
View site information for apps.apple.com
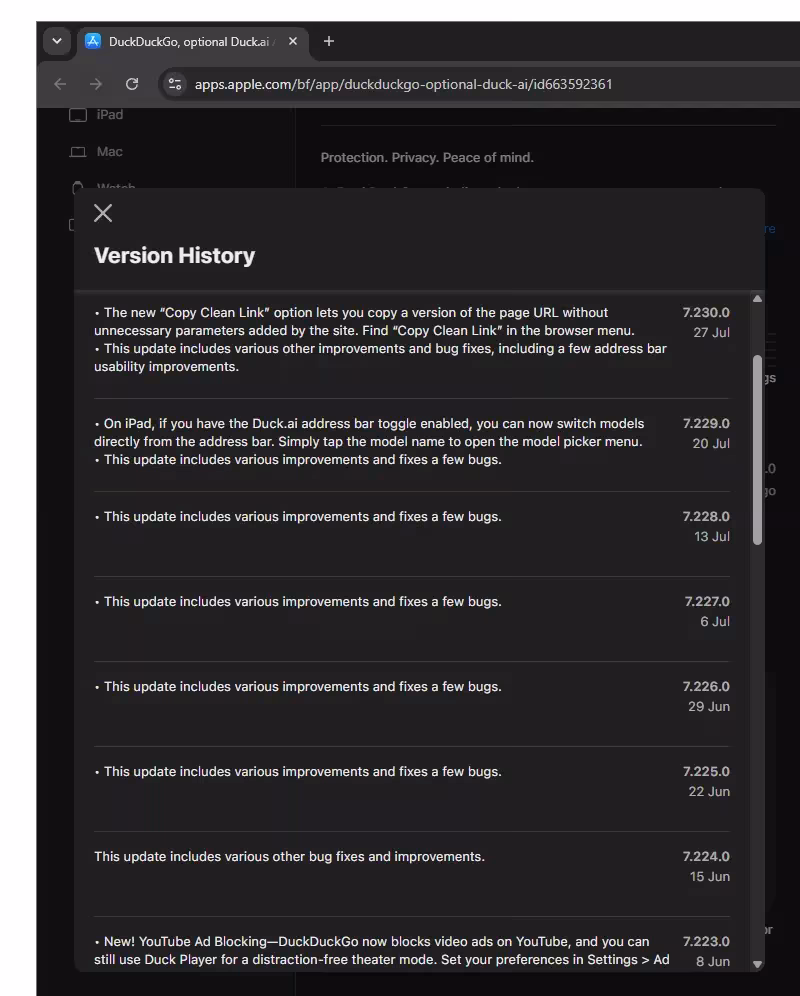pyautogui.click(x=175, y=84)
